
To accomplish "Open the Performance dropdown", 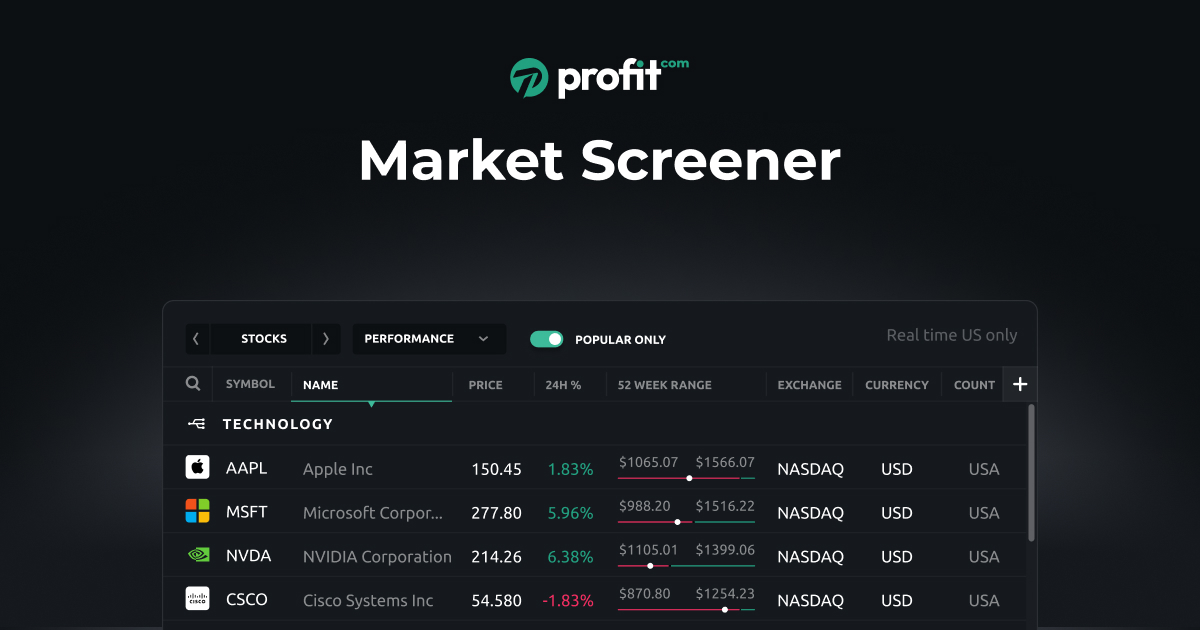I will pyautogui.click(x=429, y=339).
